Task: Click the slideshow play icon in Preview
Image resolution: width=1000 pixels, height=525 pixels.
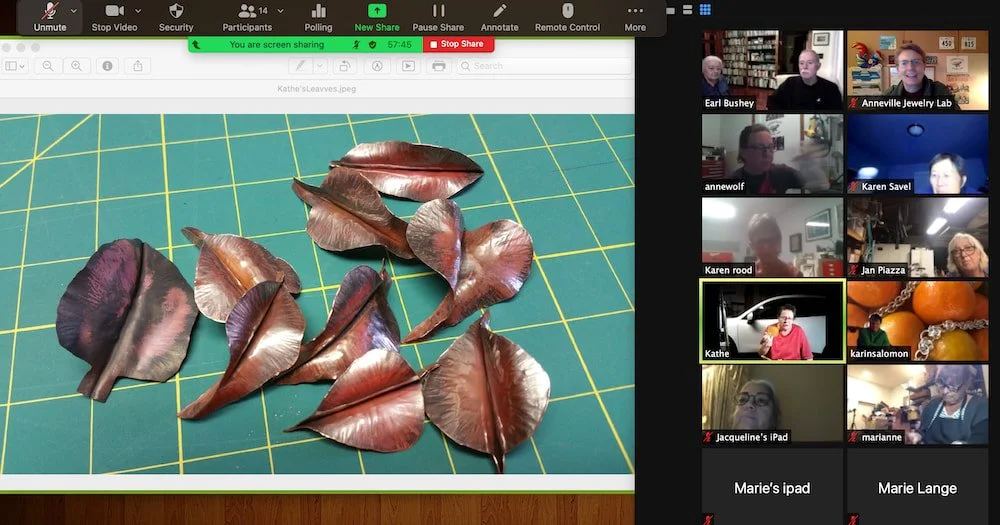Action: 408,66
